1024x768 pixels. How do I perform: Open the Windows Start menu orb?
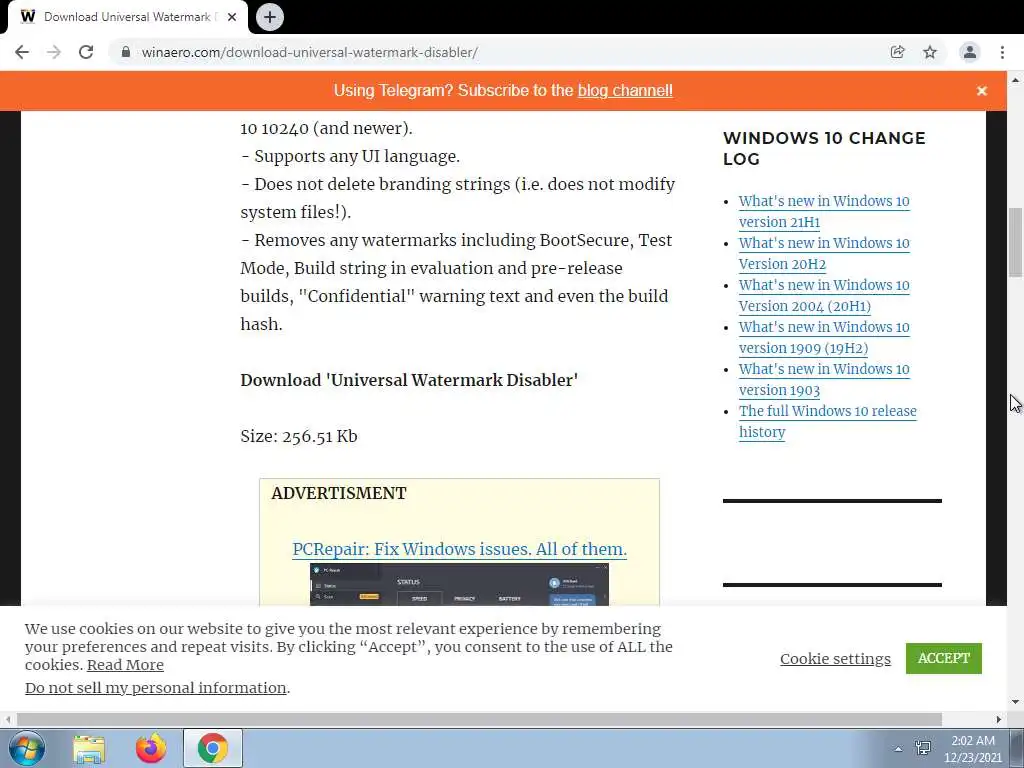pyautogui.click(x=26, y=748)
